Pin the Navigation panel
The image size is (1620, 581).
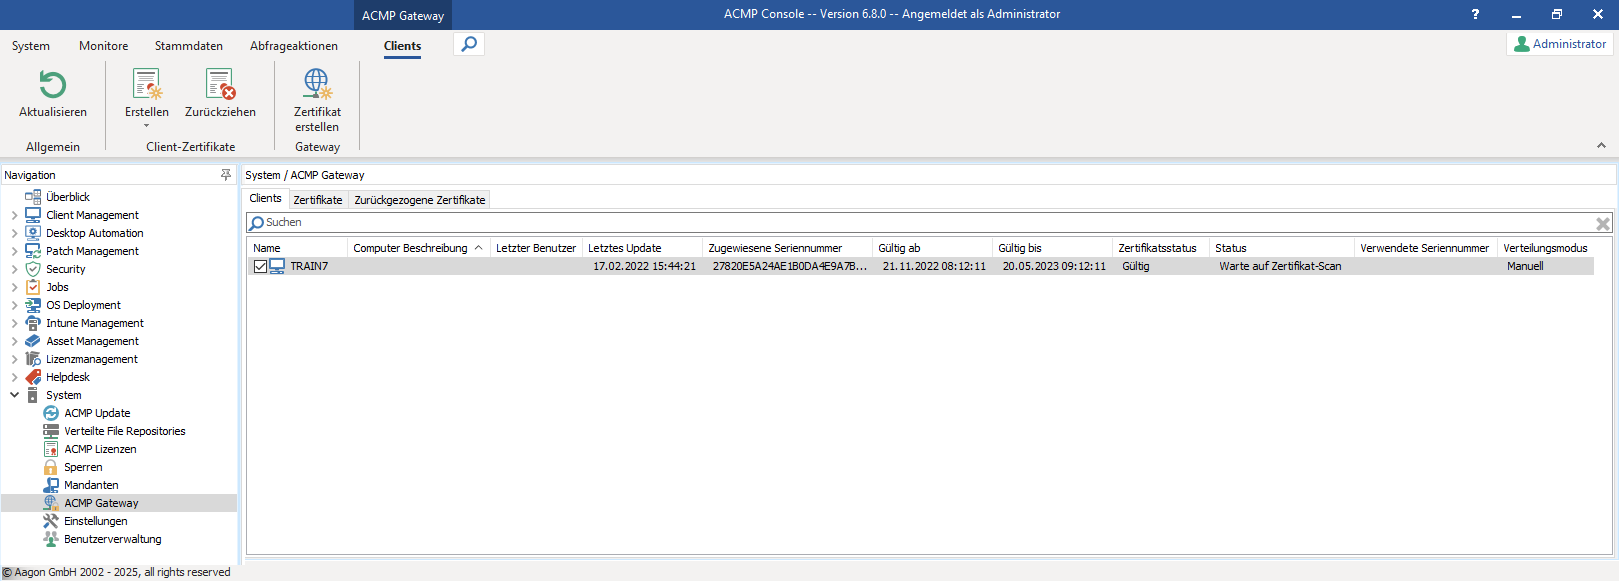coord(226,175)
